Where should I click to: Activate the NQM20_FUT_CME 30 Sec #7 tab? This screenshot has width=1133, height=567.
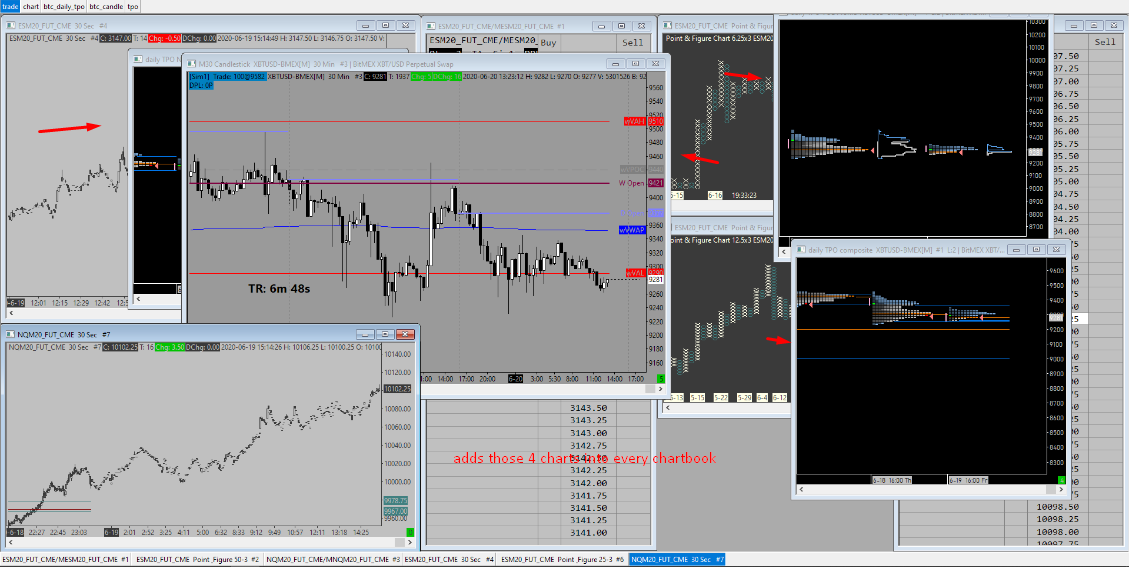coord(677,560)
